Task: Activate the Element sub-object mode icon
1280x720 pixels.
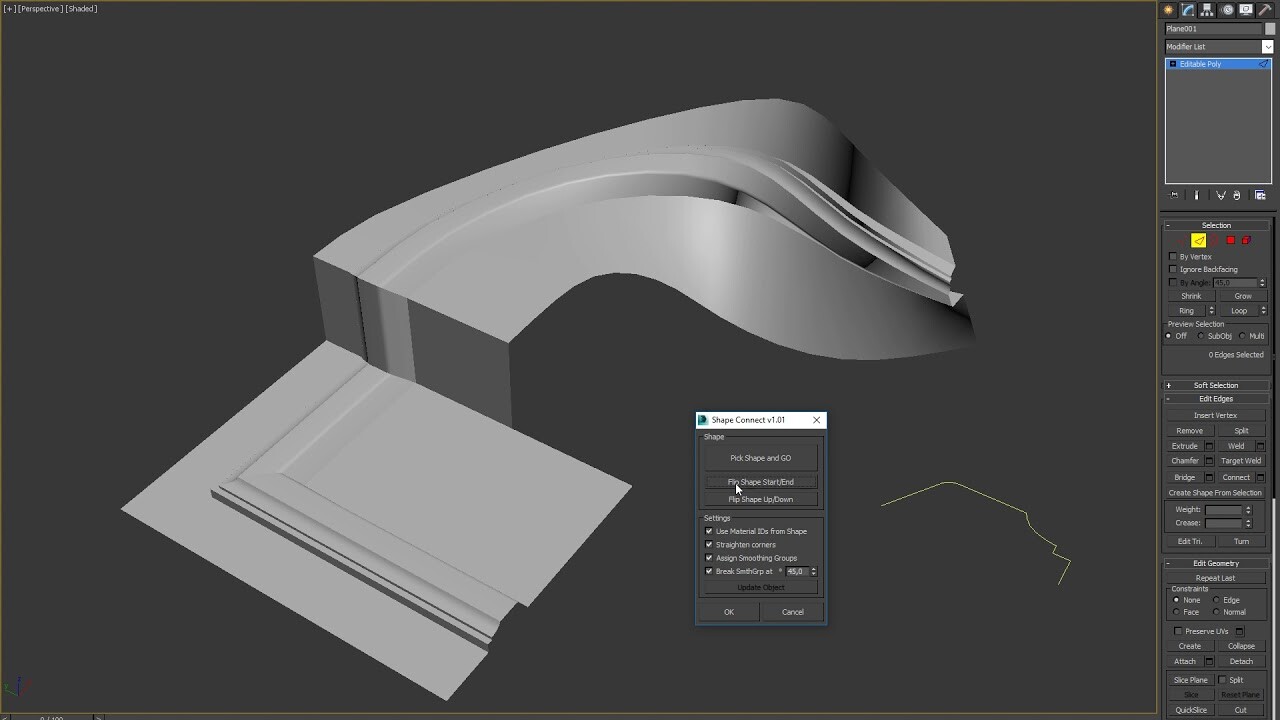Action: tap(1246, 240)
